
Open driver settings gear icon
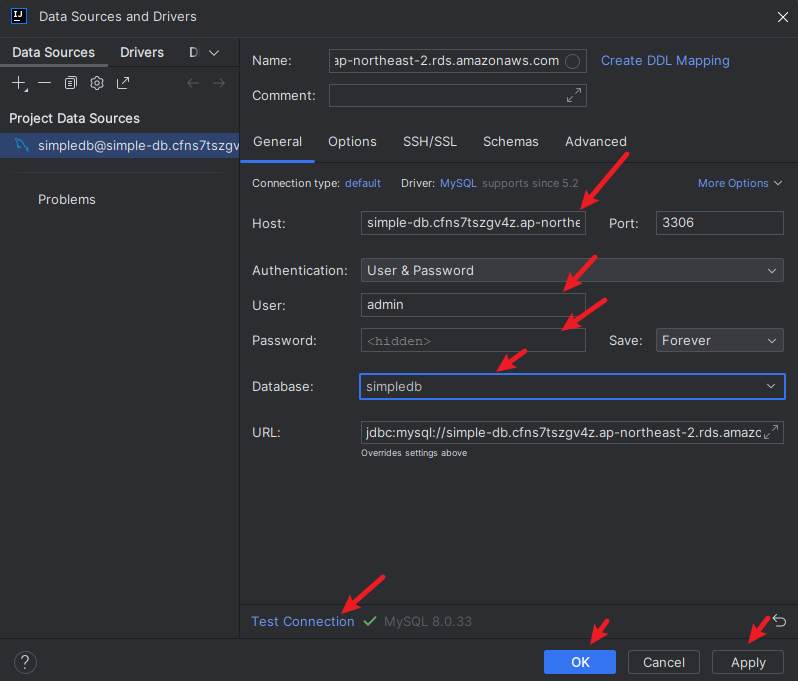click(97, 83)
